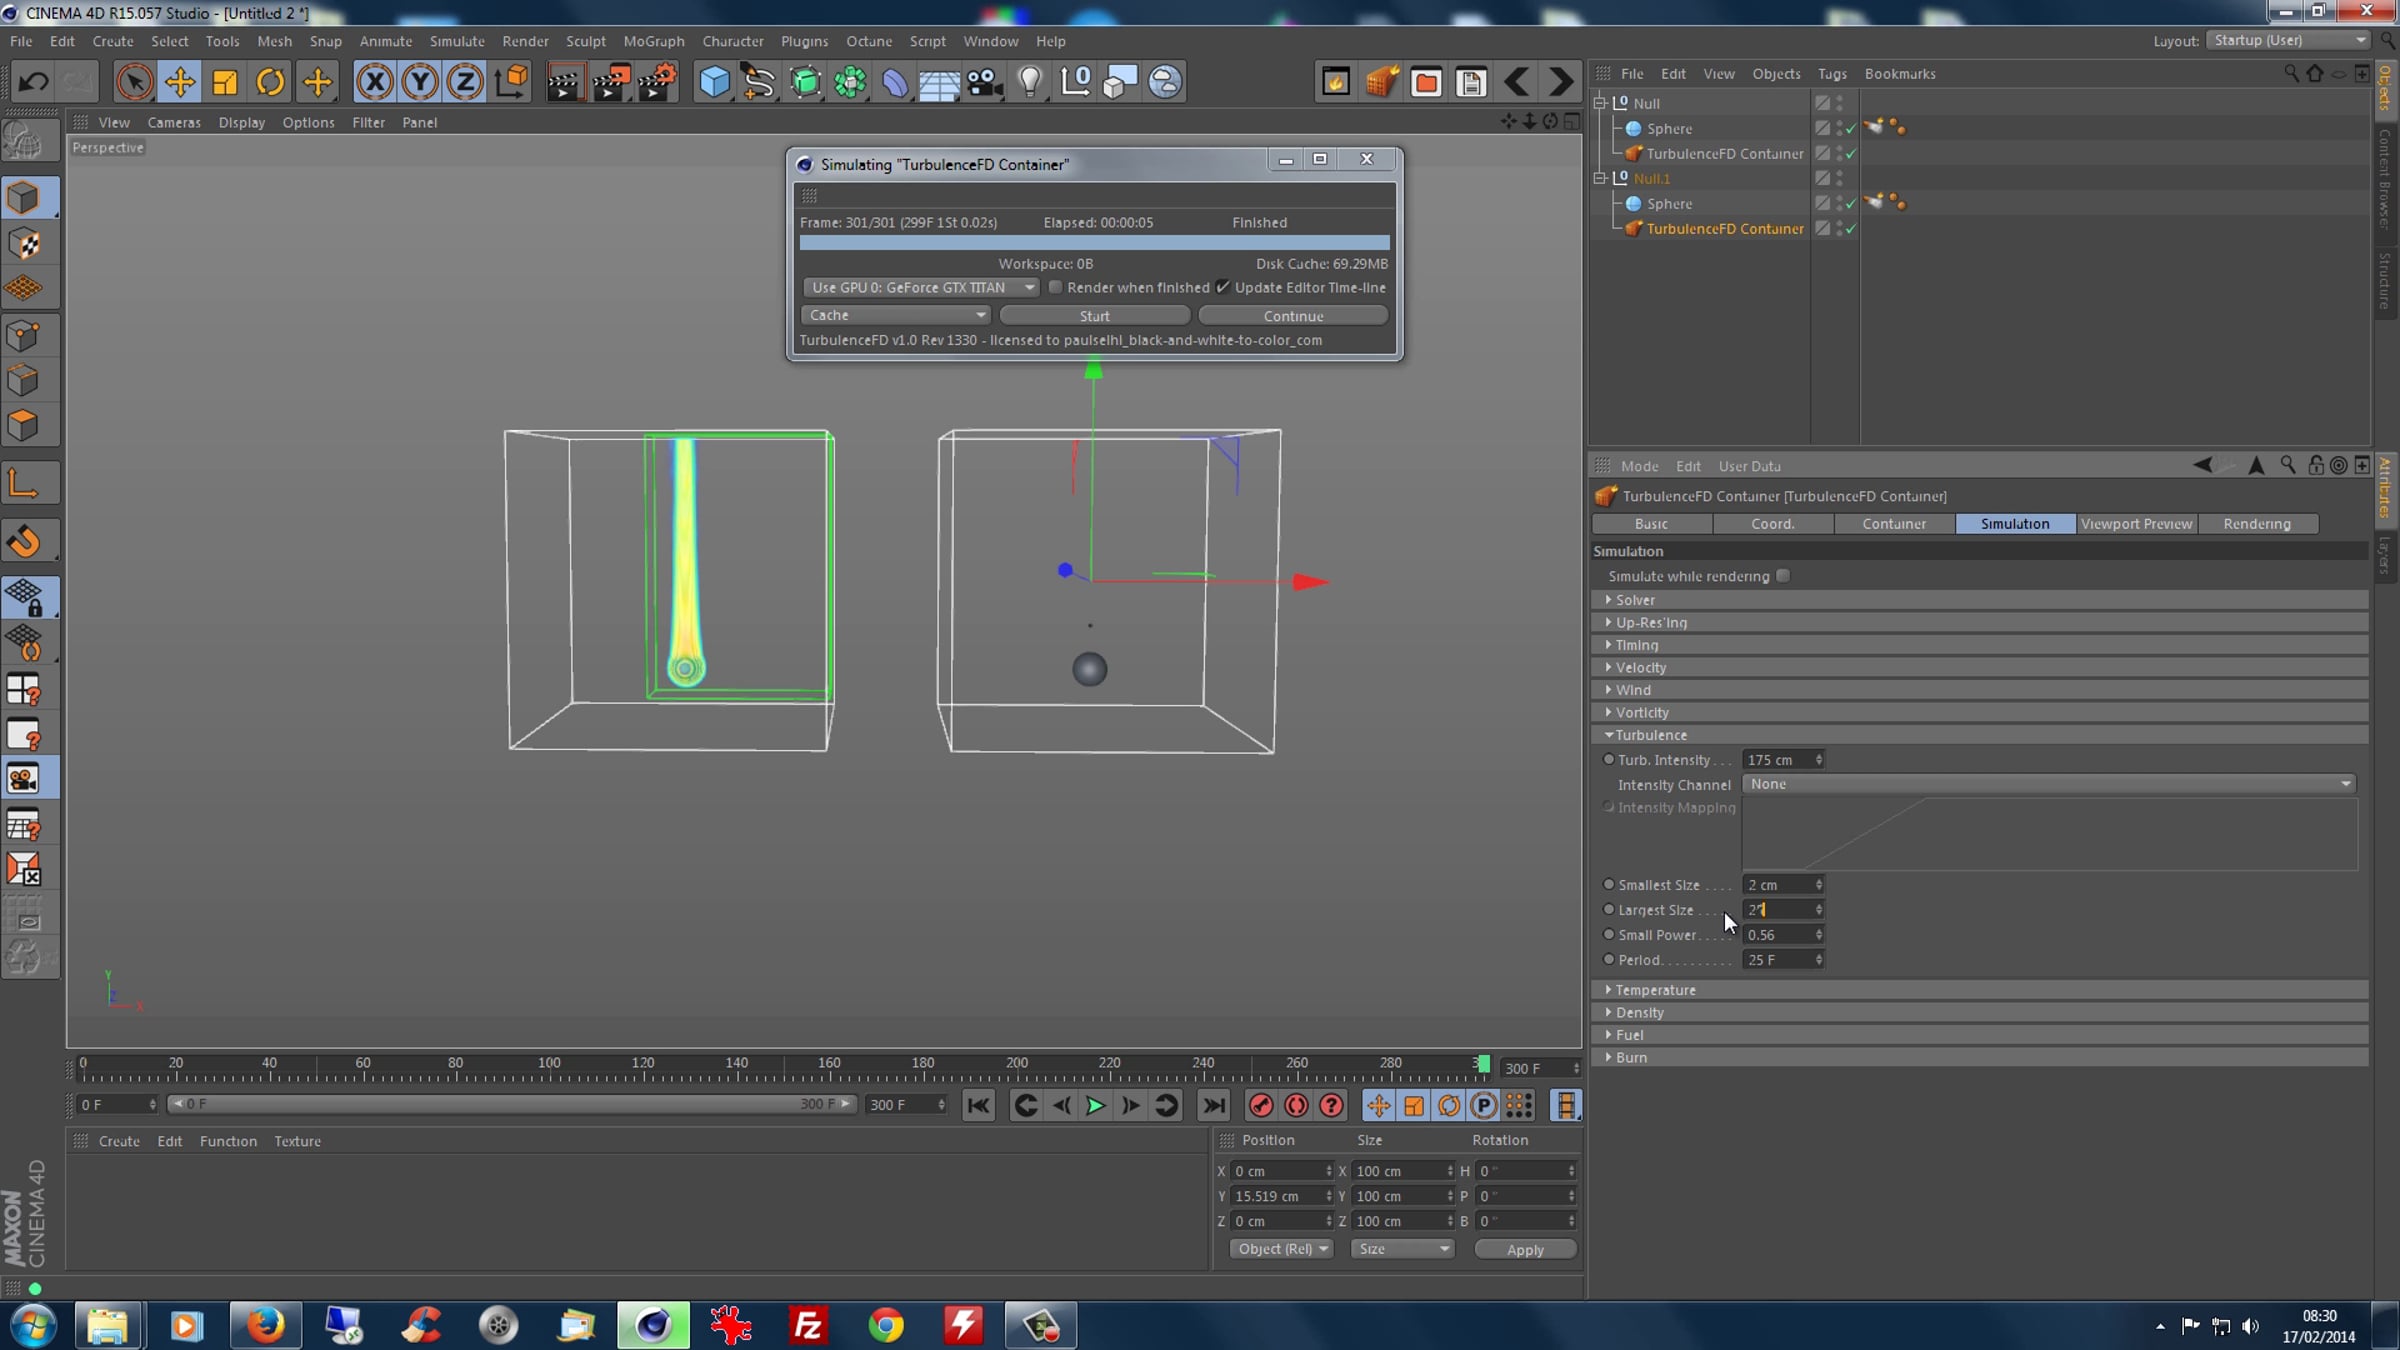Click the preview range slider bar
Image resolution: width=2400 pixels, height=1350 pixels.
(x=512, y=1104)
